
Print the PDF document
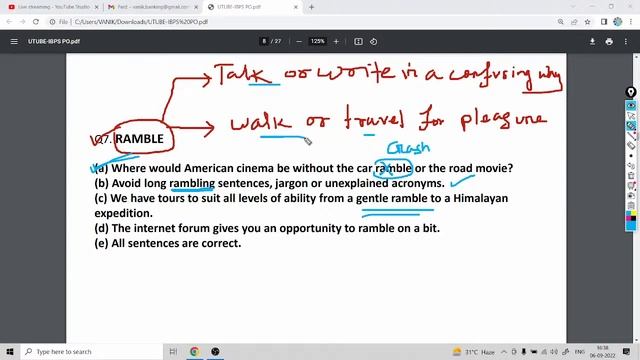point(609,42)
